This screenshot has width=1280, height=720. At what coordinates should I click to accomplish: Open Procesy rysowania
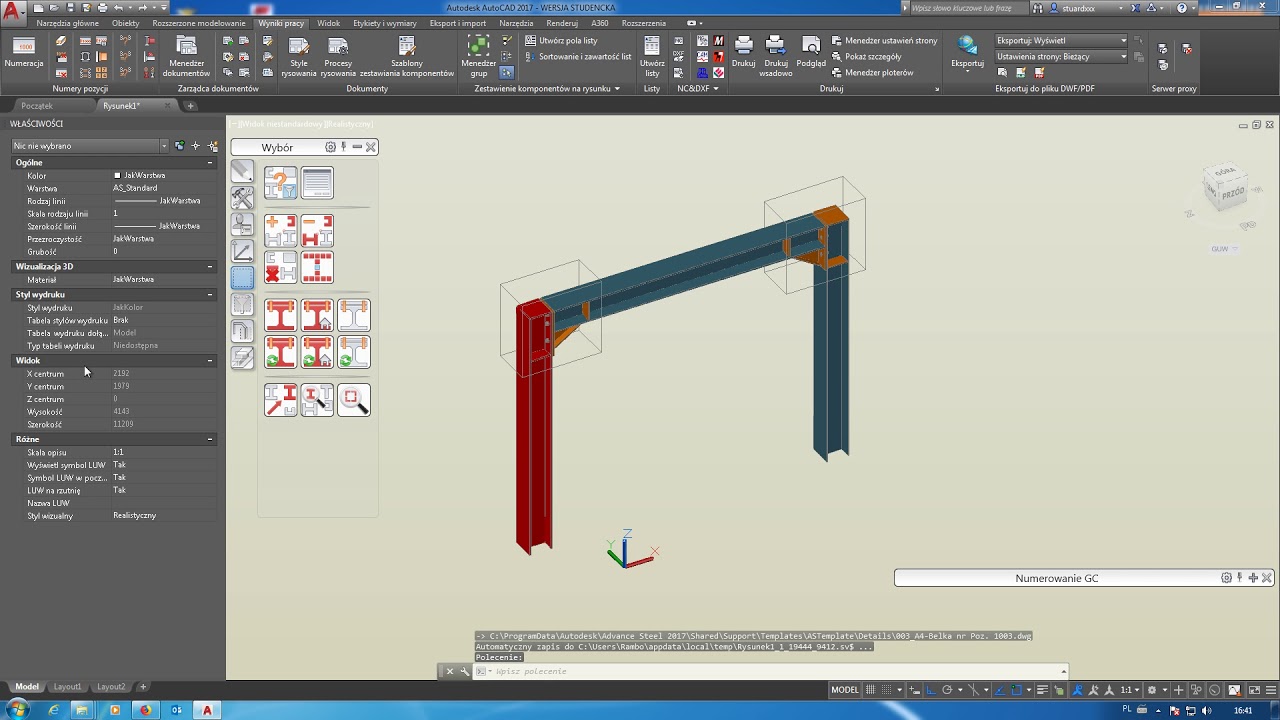click(338, 56)
